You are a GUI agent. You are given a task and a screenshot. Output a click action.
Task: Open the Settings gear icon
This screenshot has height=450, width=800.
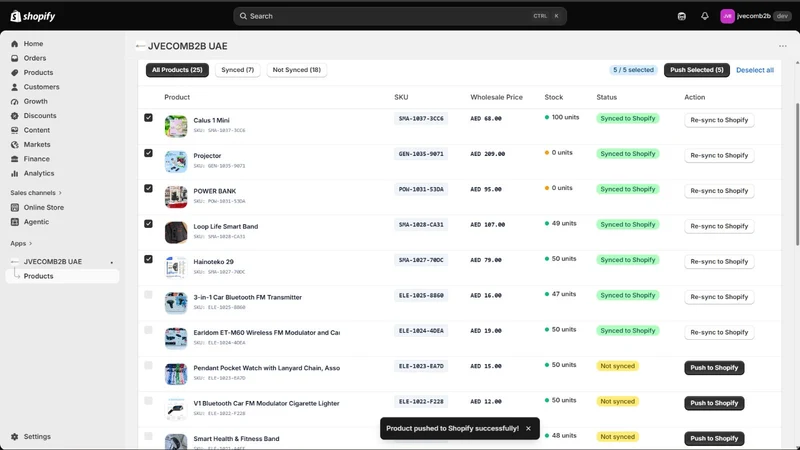[15, 437]
